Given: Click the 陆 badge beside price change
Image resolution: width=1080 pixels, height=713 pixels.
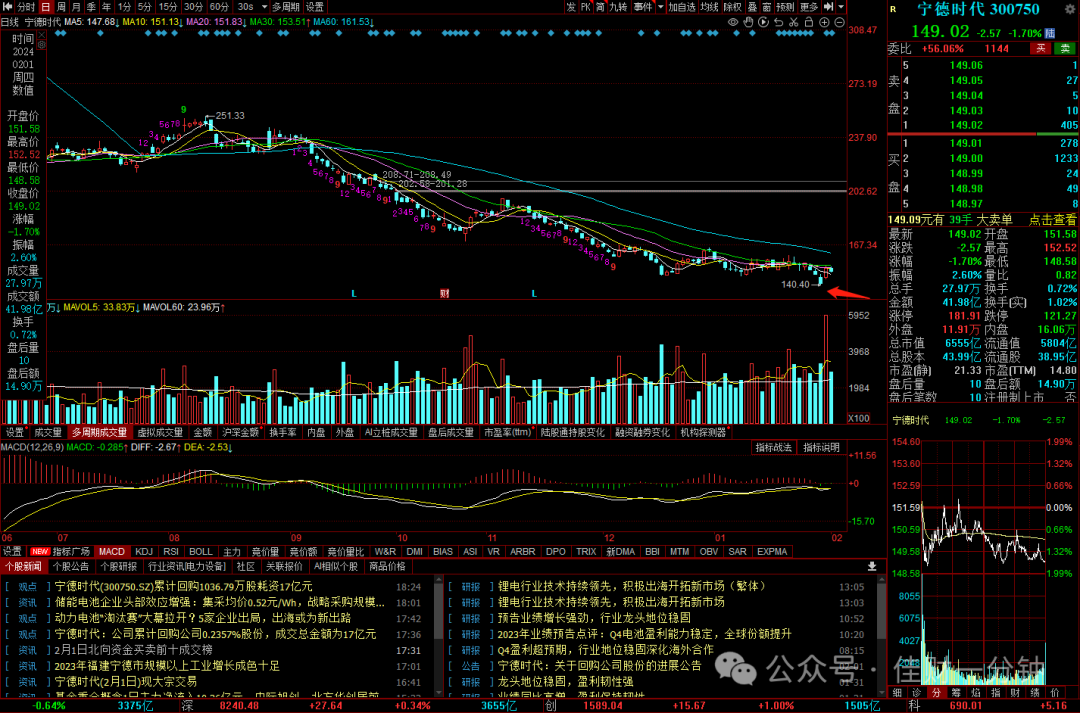Looking at the screenshot, I should click(x=1050, y=33).
